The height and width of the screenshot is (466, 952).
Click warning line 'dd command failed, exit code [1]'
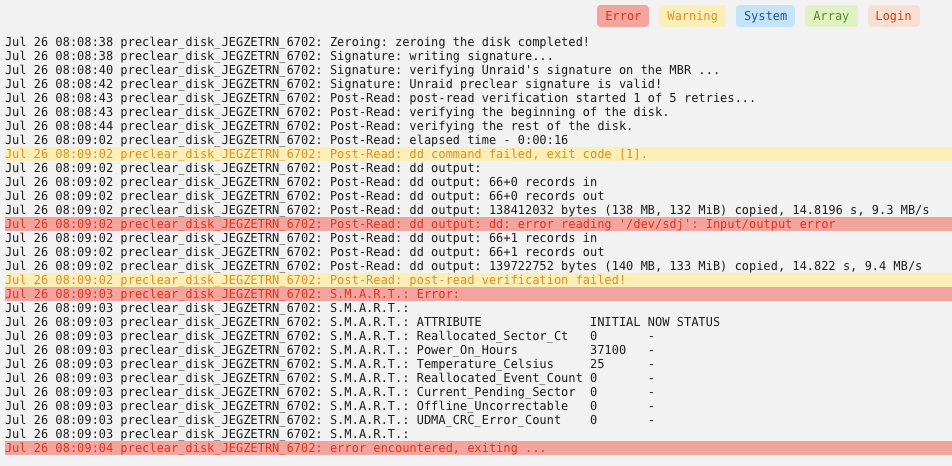tap(478, 154)
